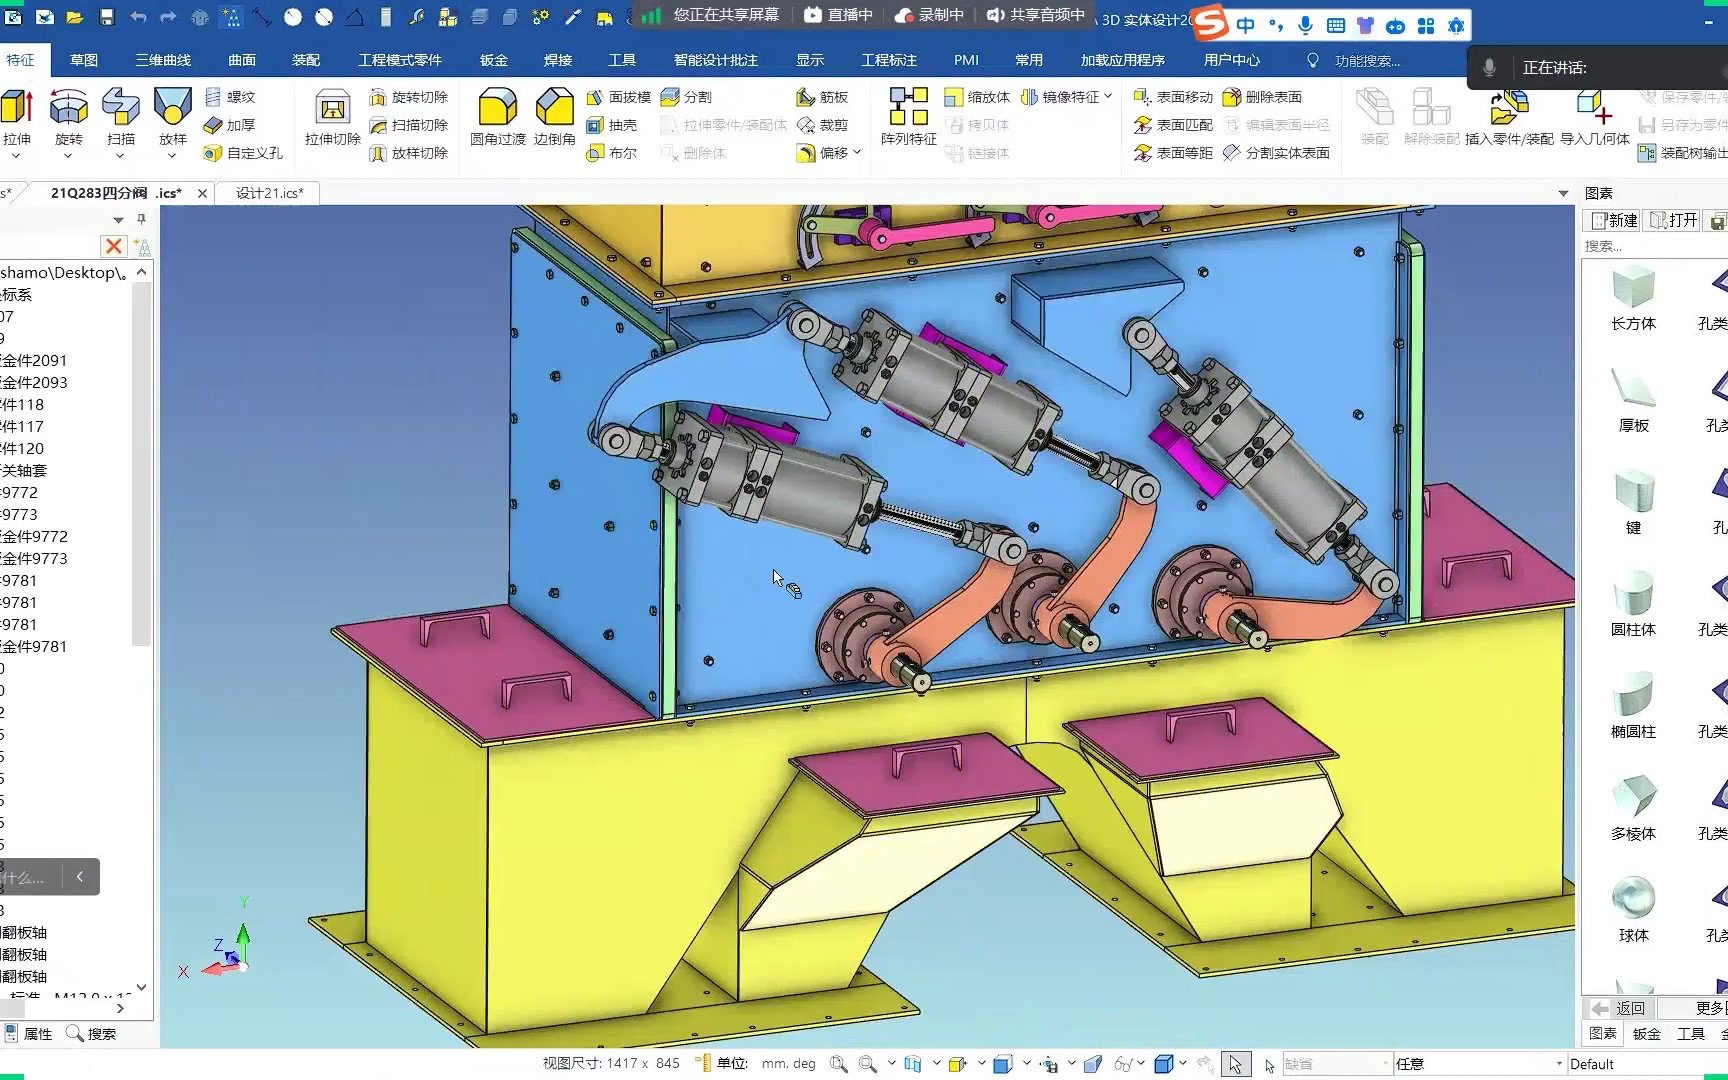Click the 功能搜索 search field
This screenshot has height=1080, width=1728.
coord(1367,61)
